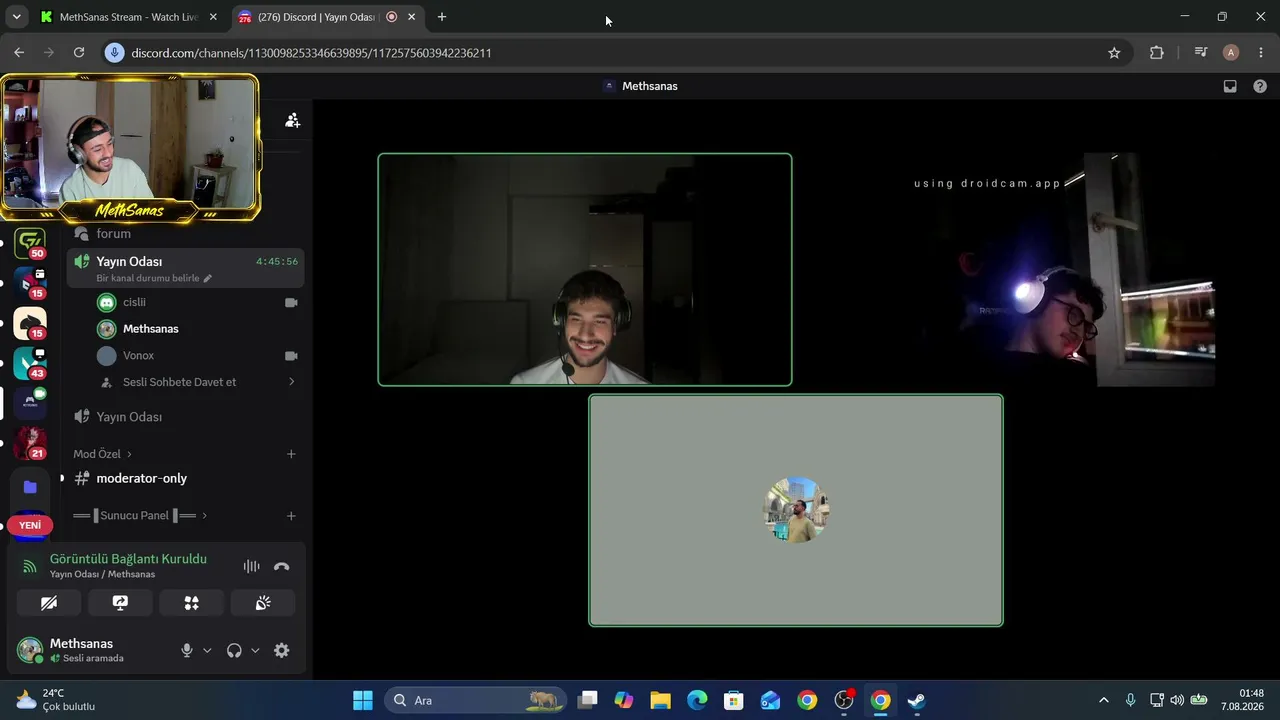Screen dimensions: 1280x720
Task: Turn on camera in voice panel
Action: coord(49,603)
